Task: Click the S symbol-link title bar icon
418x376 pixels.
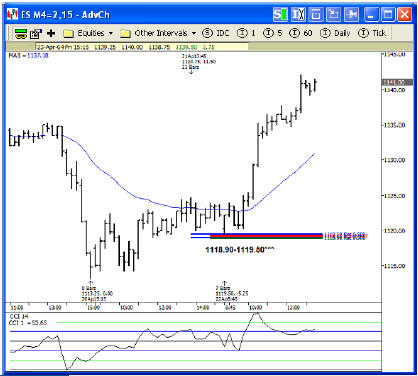Action: click(x=280, y=15)
